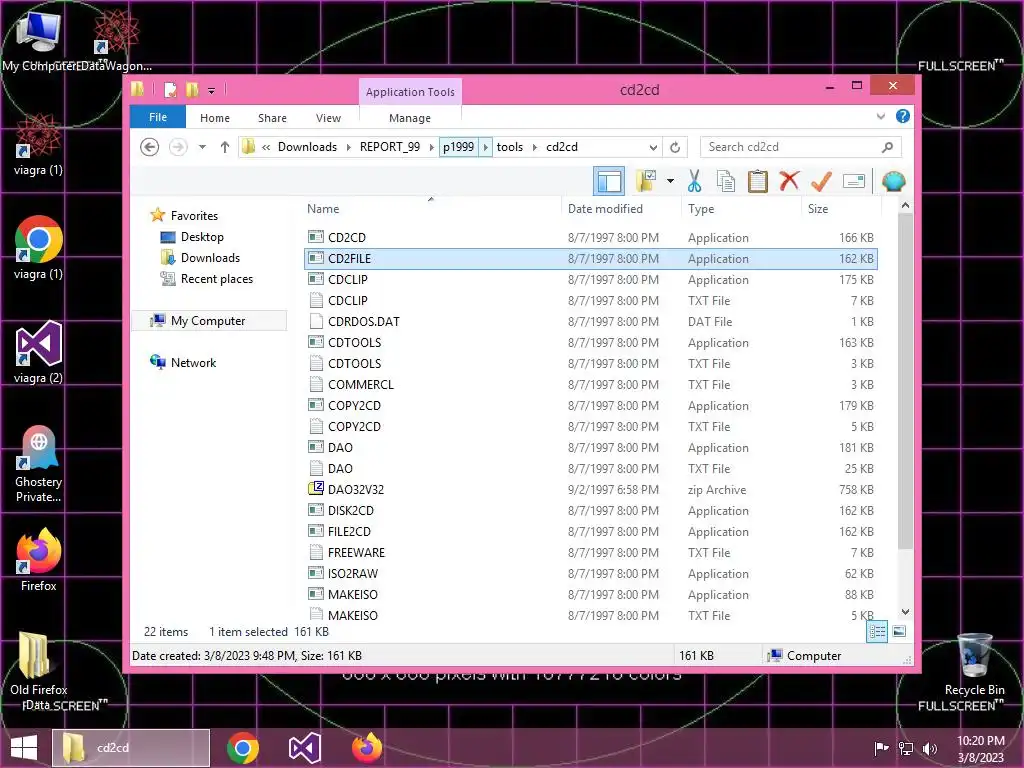
Task: Open dropdown arrow after tools breadcrumb
Action: point(534,147)
